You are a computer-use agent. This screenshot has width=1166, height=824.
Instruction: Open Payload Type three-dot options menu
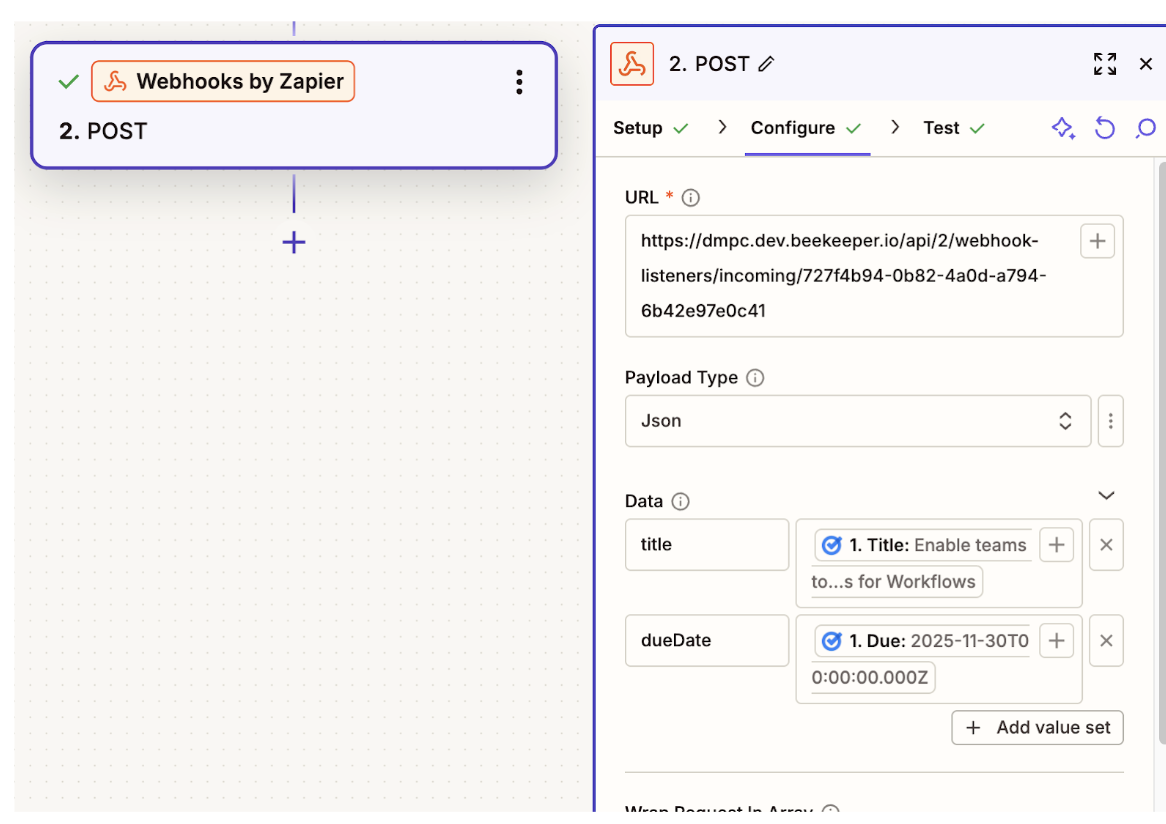click(1110, 421)
